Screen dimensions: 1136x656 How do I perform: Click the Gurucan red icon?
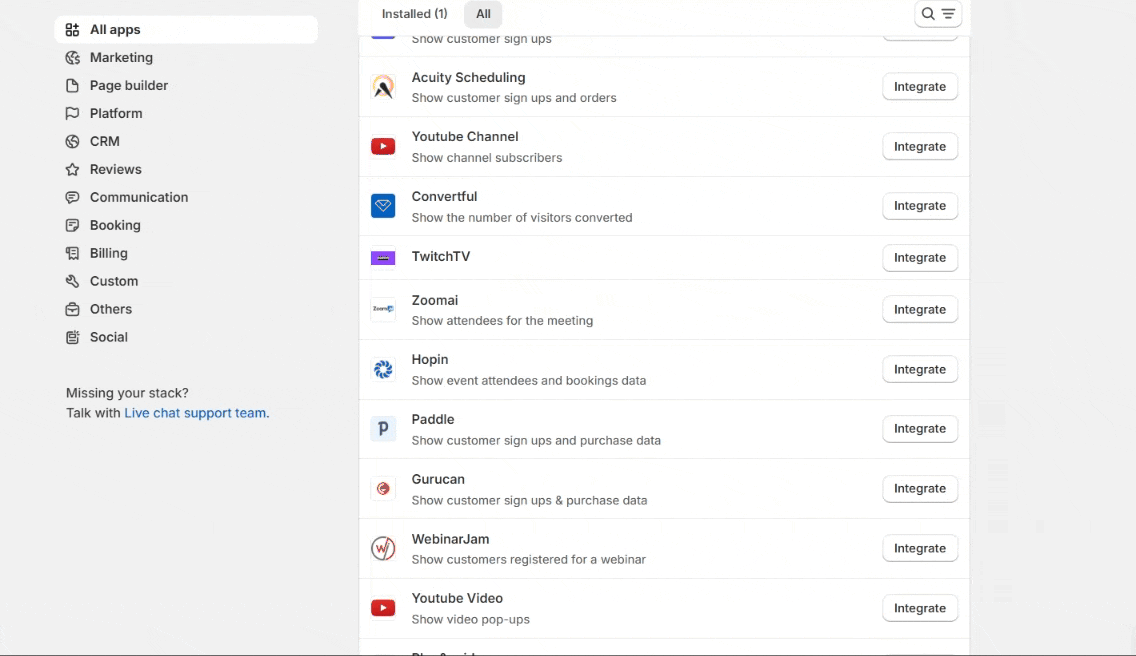383,489
